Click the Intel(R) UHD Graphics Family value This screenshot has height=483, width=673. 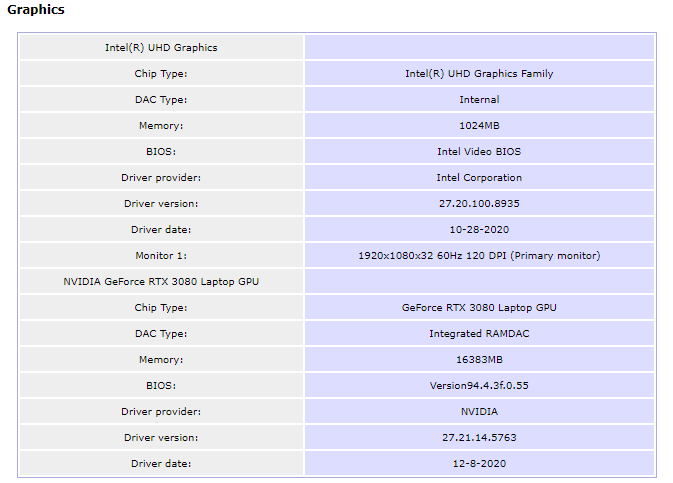point(479,74)
